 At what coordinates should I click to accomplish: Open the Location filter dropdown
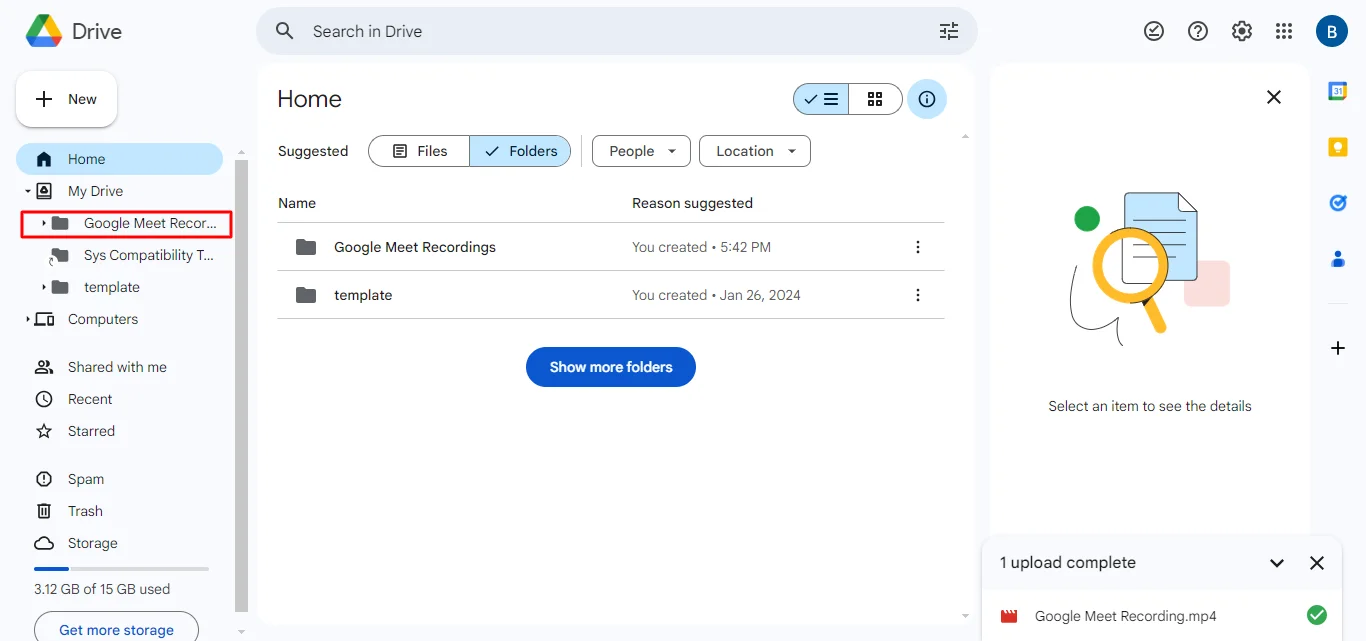754,150
